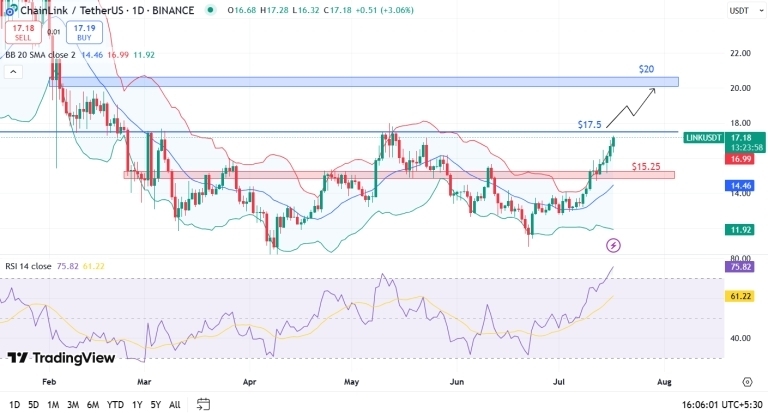Open timezone setting UTC+5:30
Image resolution: width=768 pixels, height=413 pixels.
pos(722,405)
